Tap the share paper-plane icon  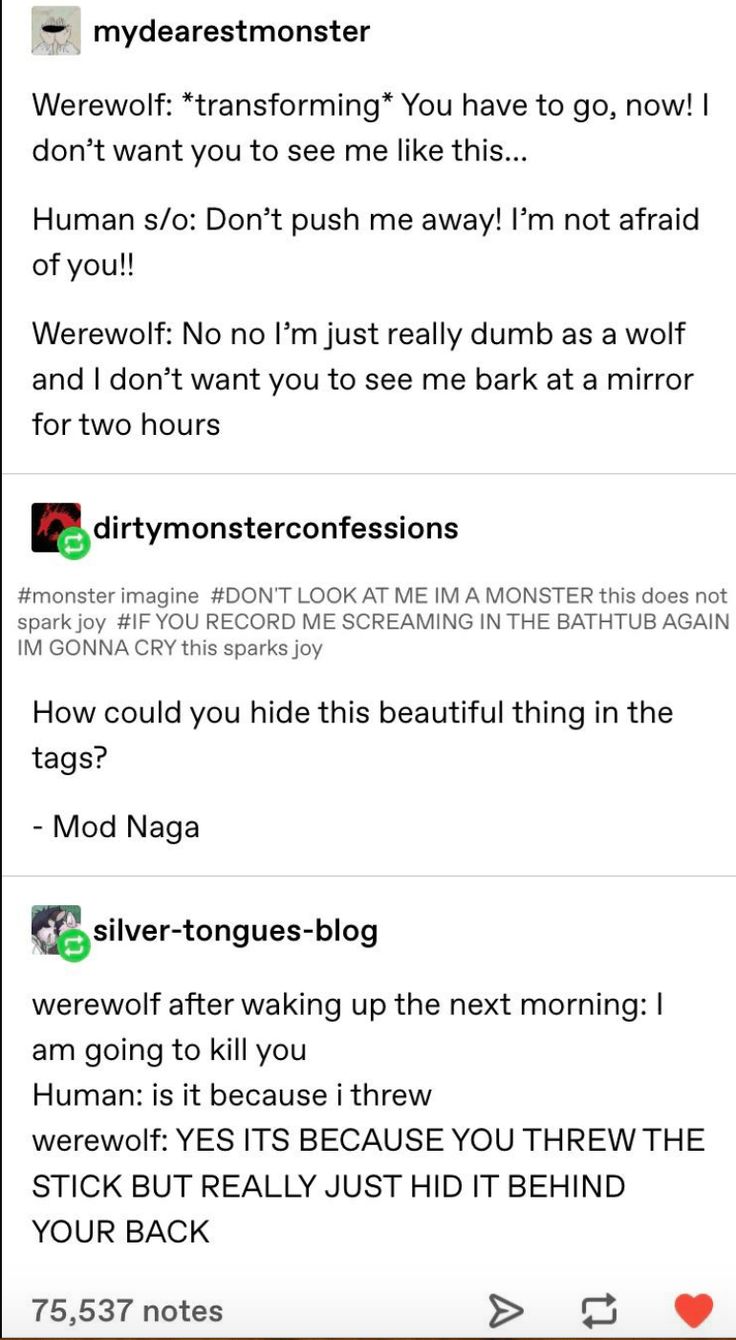[506, 1310]
